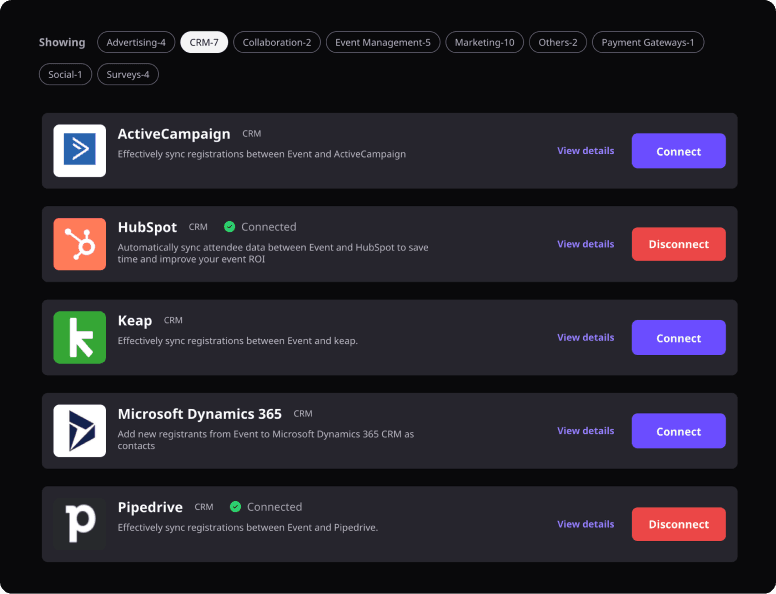The width and height of the screenshot is (776, 594).
Task: Filter by Advertising-4 category
Action: [x=136, y=42]
